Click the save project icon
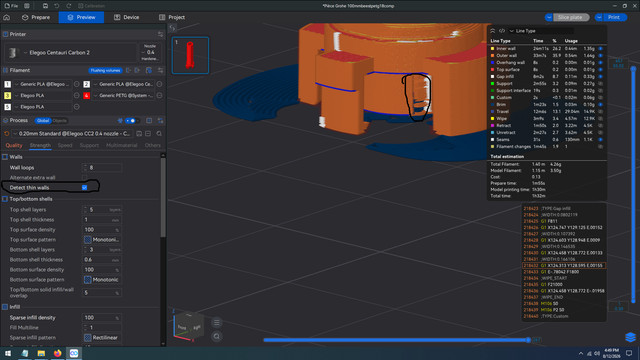The width and height of the screenshot is (640, 360). (x=45, y=6)
